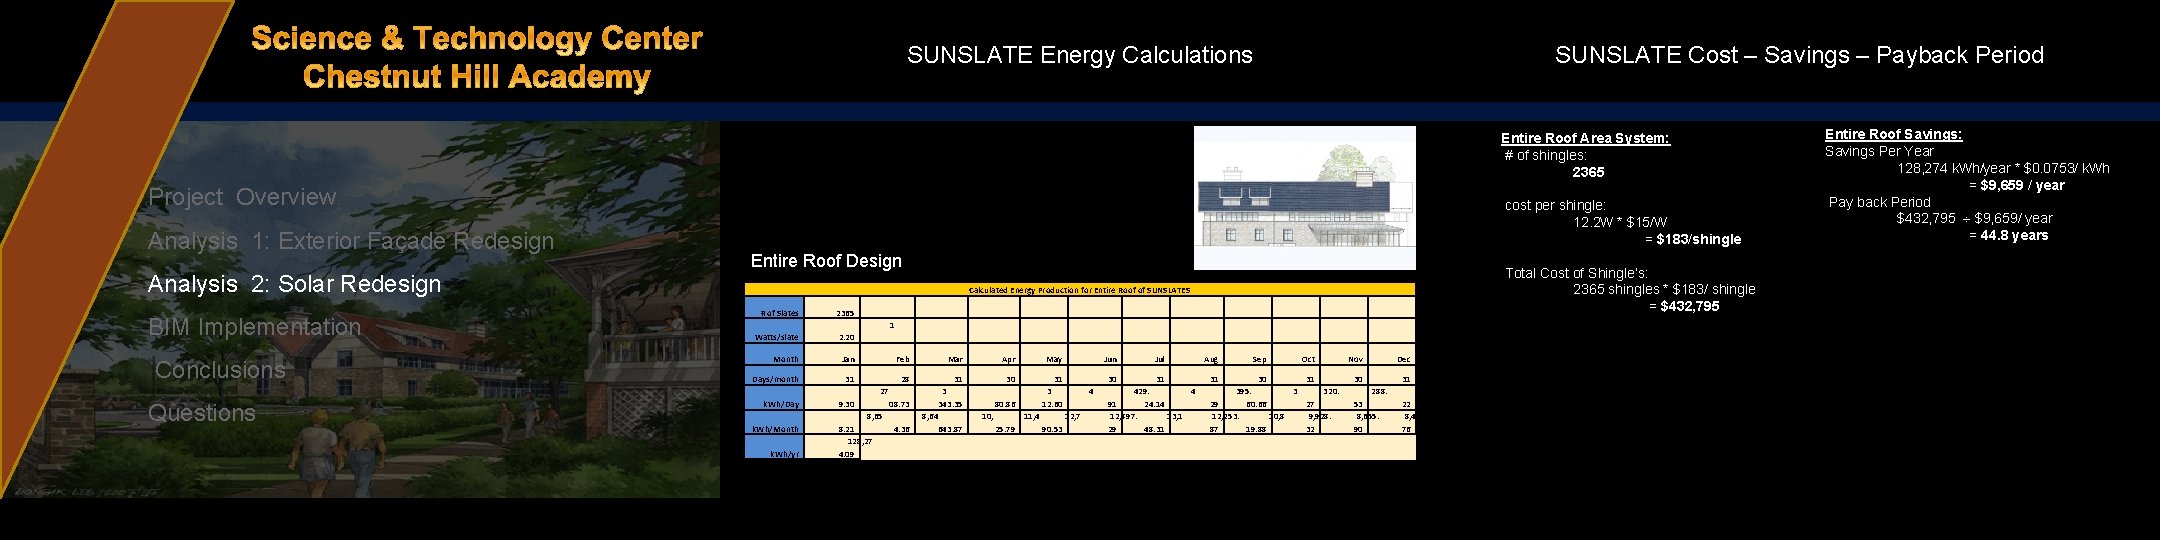Click the 'Entire Roof Area System:' heading
2160x540 pixels.
(1585, 138)
